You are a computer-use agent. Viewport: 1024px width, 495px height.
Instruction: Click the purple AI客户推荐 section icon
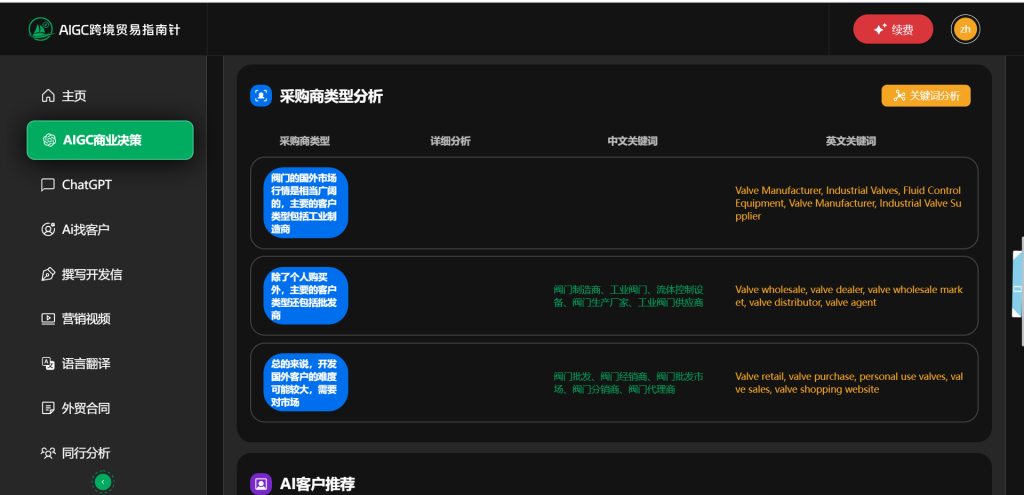pyautogui.click(x=261, y=484)
